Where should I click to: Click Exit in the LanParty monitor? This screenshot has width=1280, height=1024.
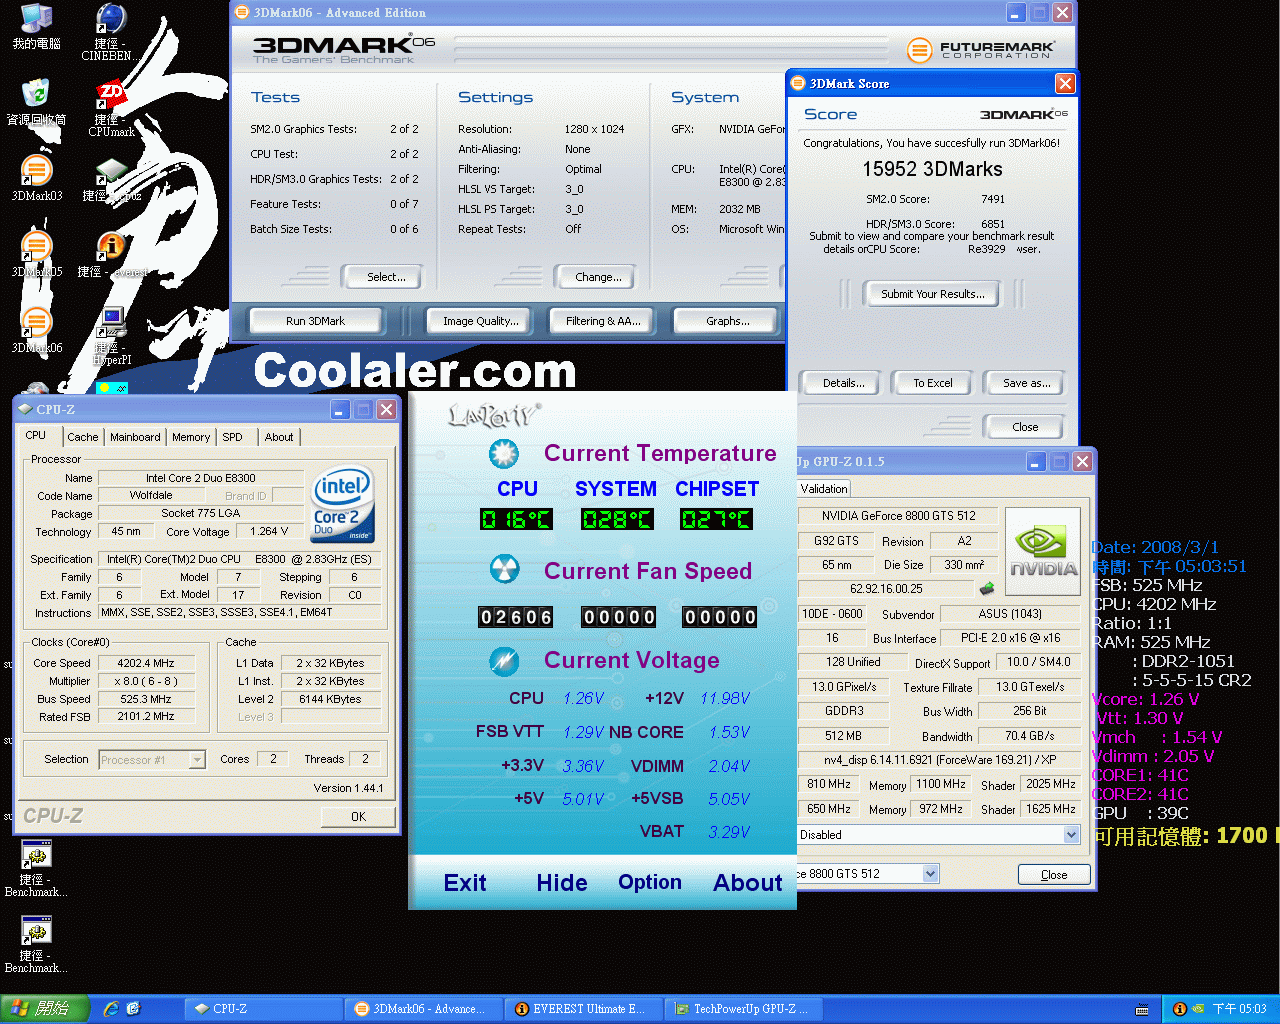pos(465,883)
